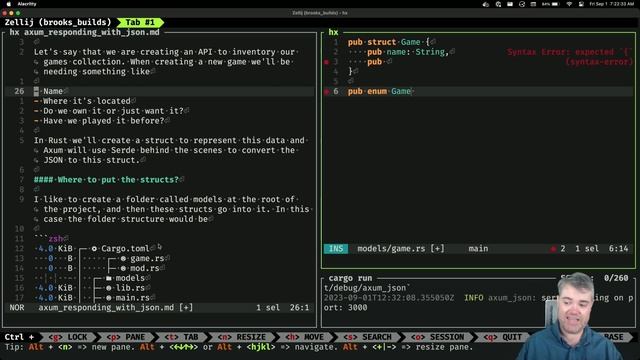Select Zellij Tab #1
This screenshot has height=360, width=640.
140,22
